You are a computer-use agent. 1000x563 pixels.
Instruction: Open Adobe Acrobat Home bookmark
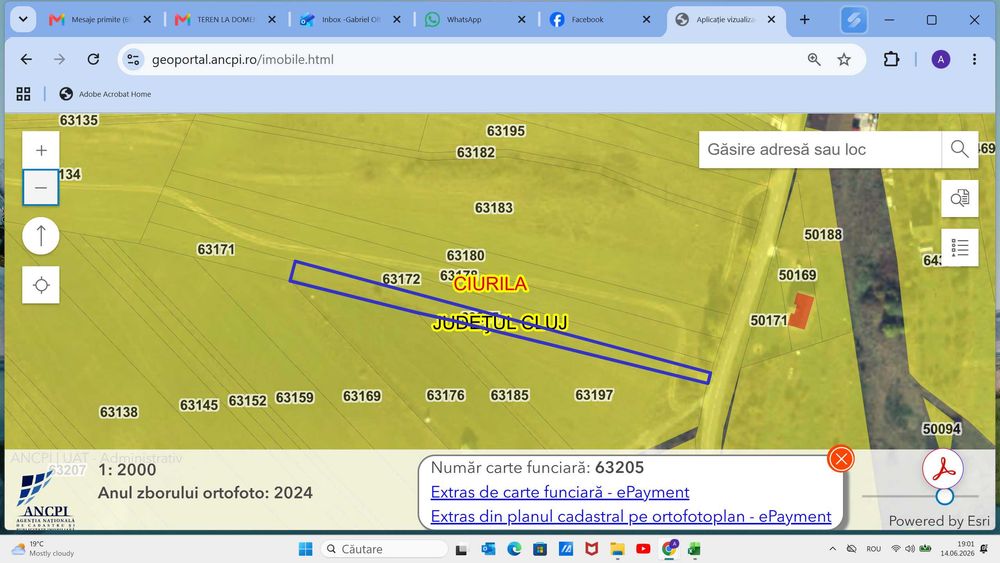(105, 94)
